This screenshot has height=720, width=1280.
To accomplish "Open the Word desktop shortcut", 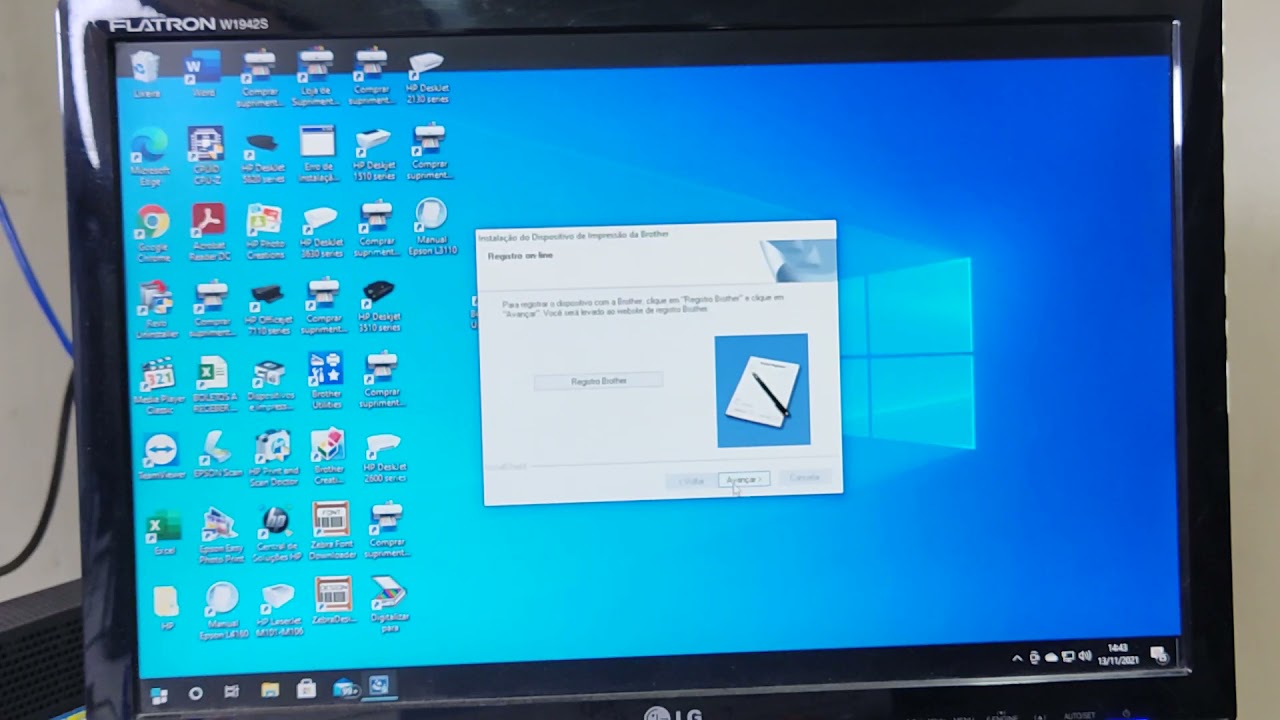I will pyautogui.click(x=203, y=74).
